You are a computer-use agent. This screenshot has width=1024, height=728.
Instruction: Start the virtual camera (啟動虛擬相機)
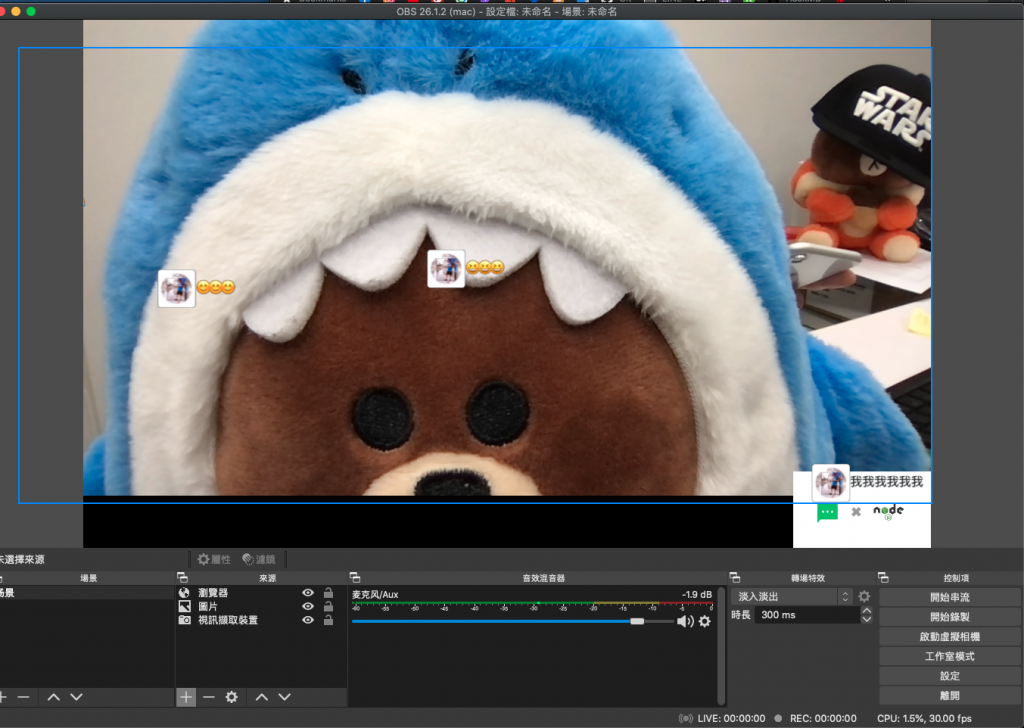950,637
